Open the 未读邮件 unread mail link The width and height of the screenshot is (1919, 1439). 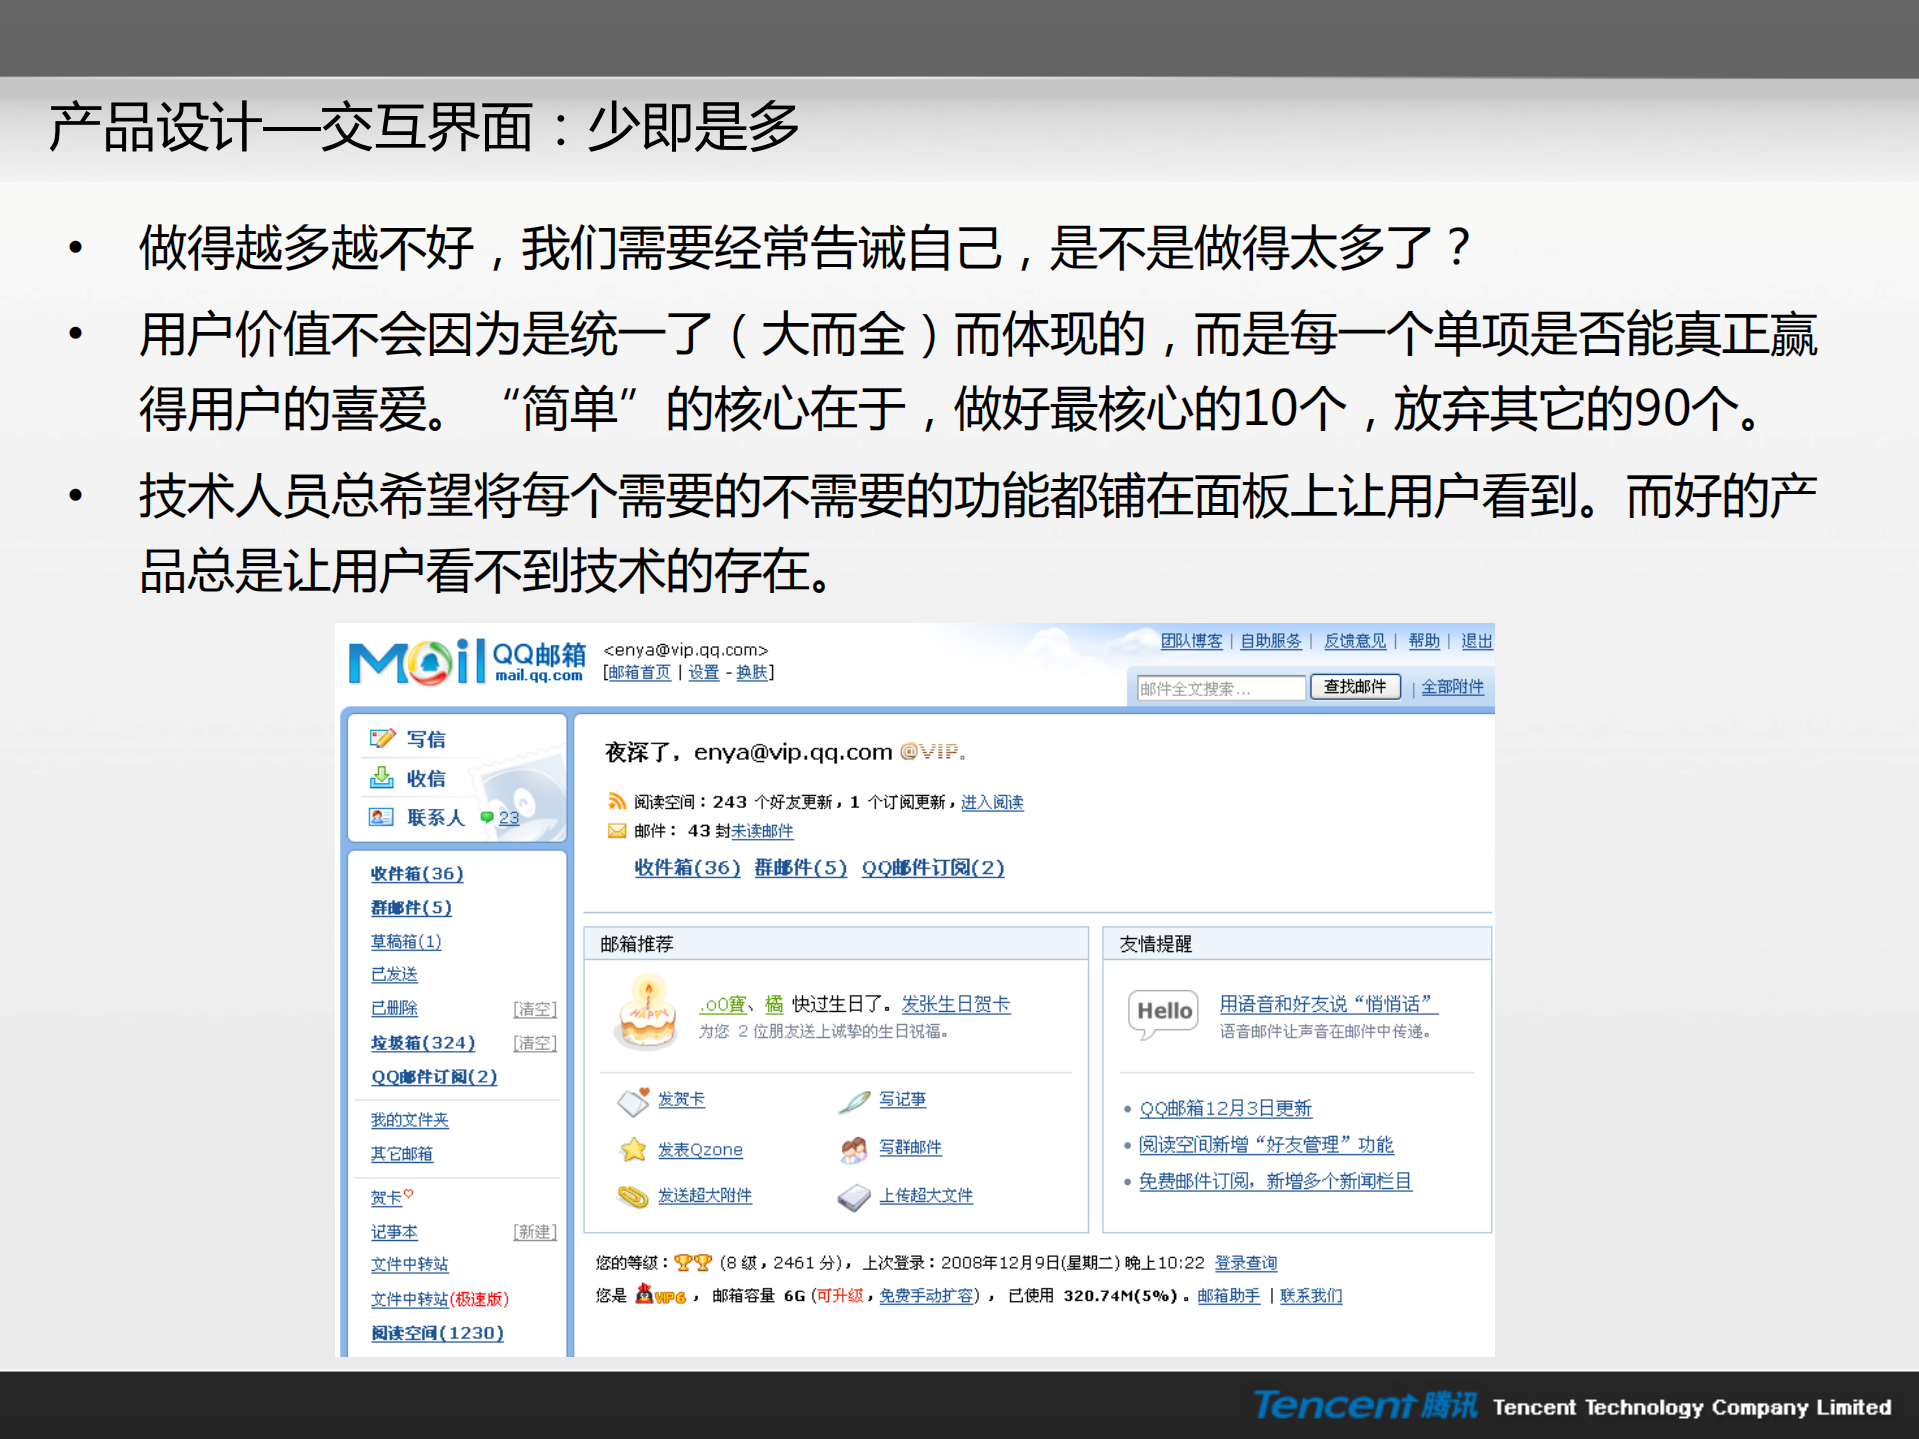pyautogui.click(x=764, y=830)
